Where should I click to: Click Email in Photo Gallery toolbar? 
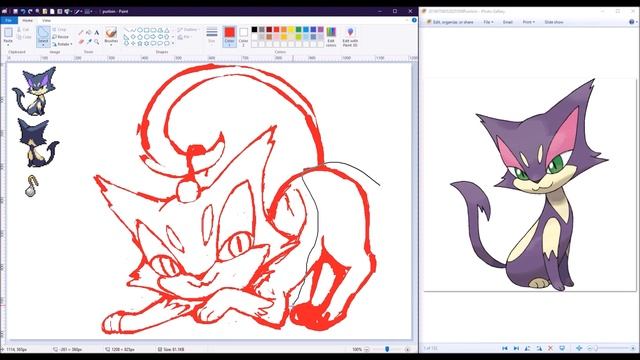(x=507, y=22)
